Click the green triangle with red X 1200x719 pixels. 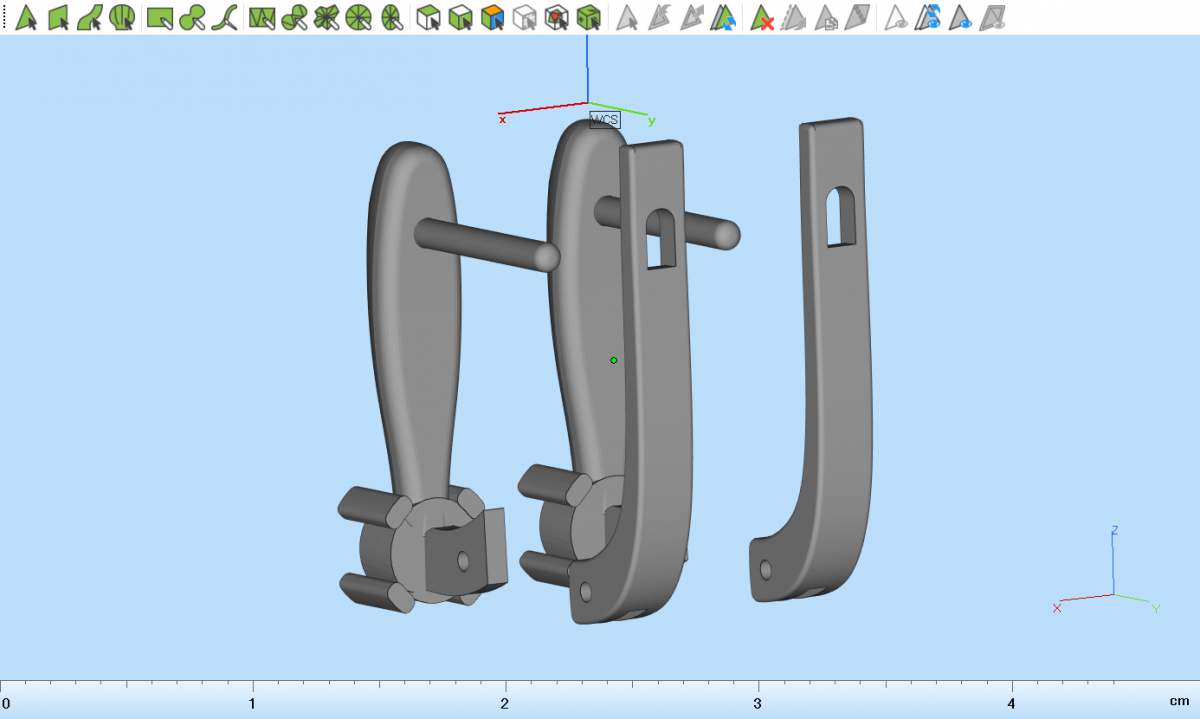763,17
